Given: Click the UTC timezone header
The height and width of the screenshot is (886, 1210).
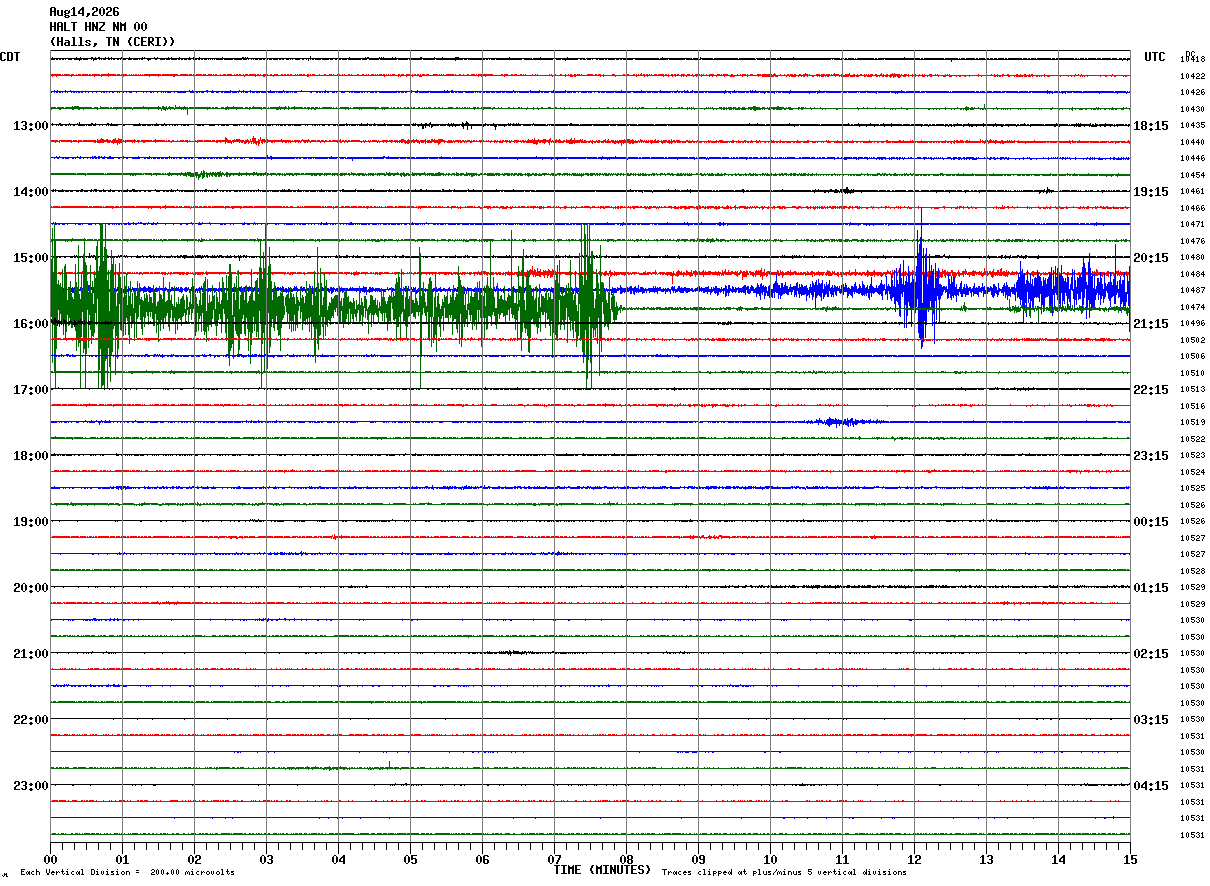Looking at the screenshot, I should [x=1155, y=57].
